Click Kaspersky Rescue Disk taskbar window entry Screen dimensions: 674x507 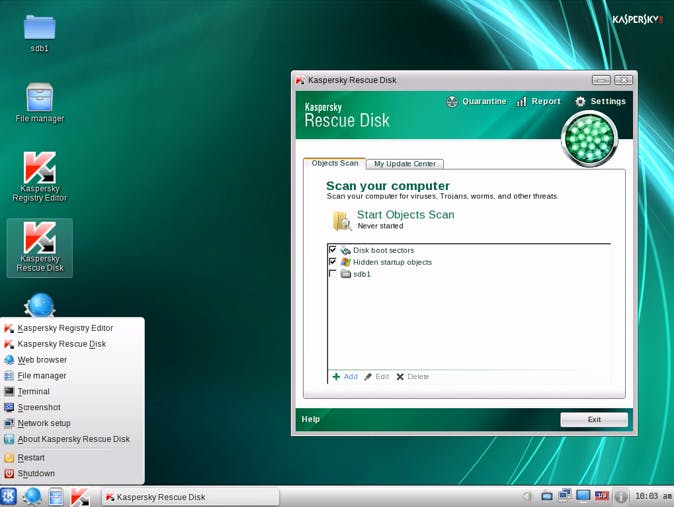tap(190, 497)
